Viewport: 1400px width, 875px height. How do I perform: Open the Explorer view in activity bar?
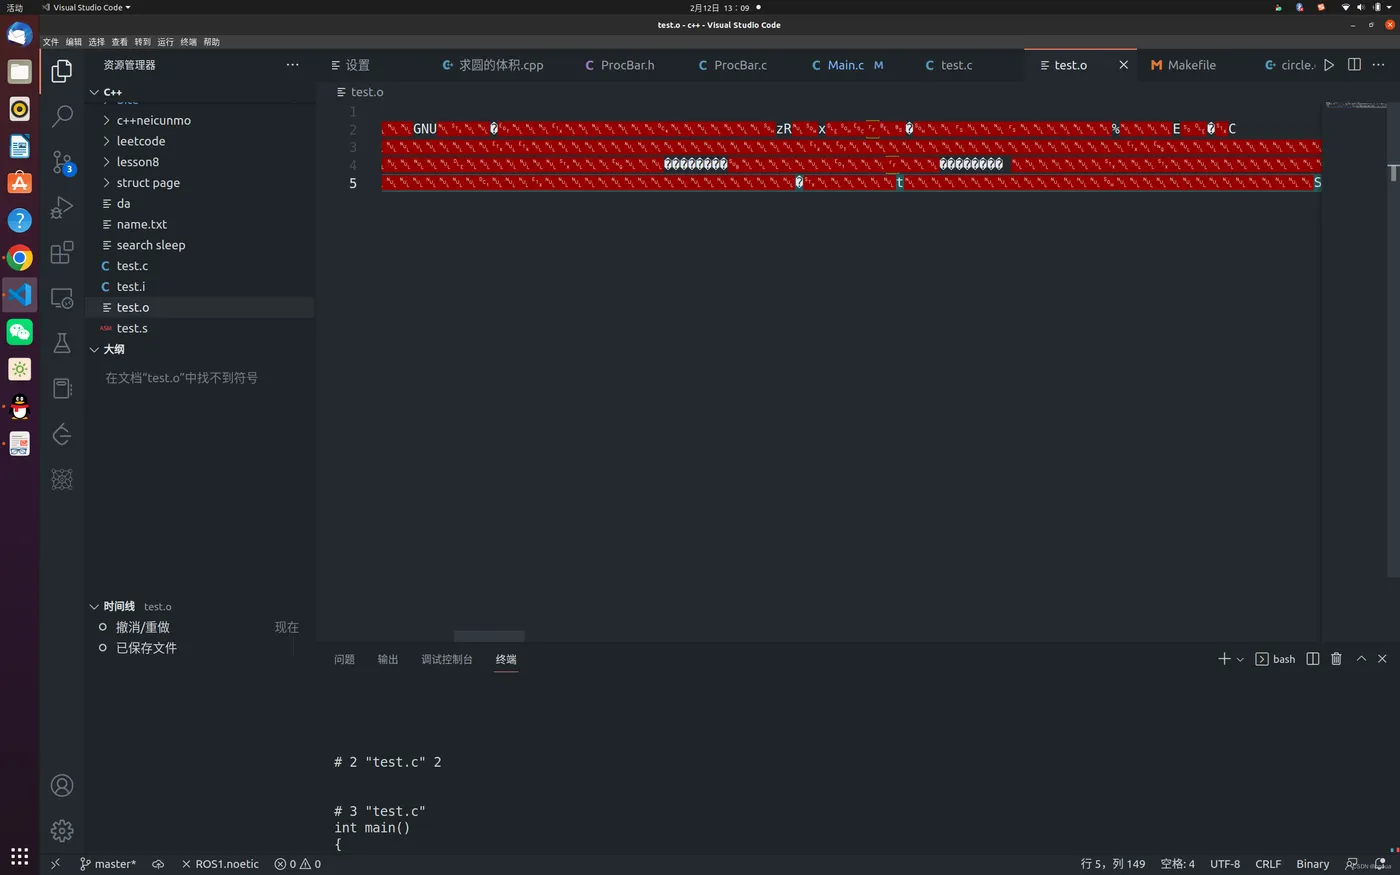[x=62, y=71]
